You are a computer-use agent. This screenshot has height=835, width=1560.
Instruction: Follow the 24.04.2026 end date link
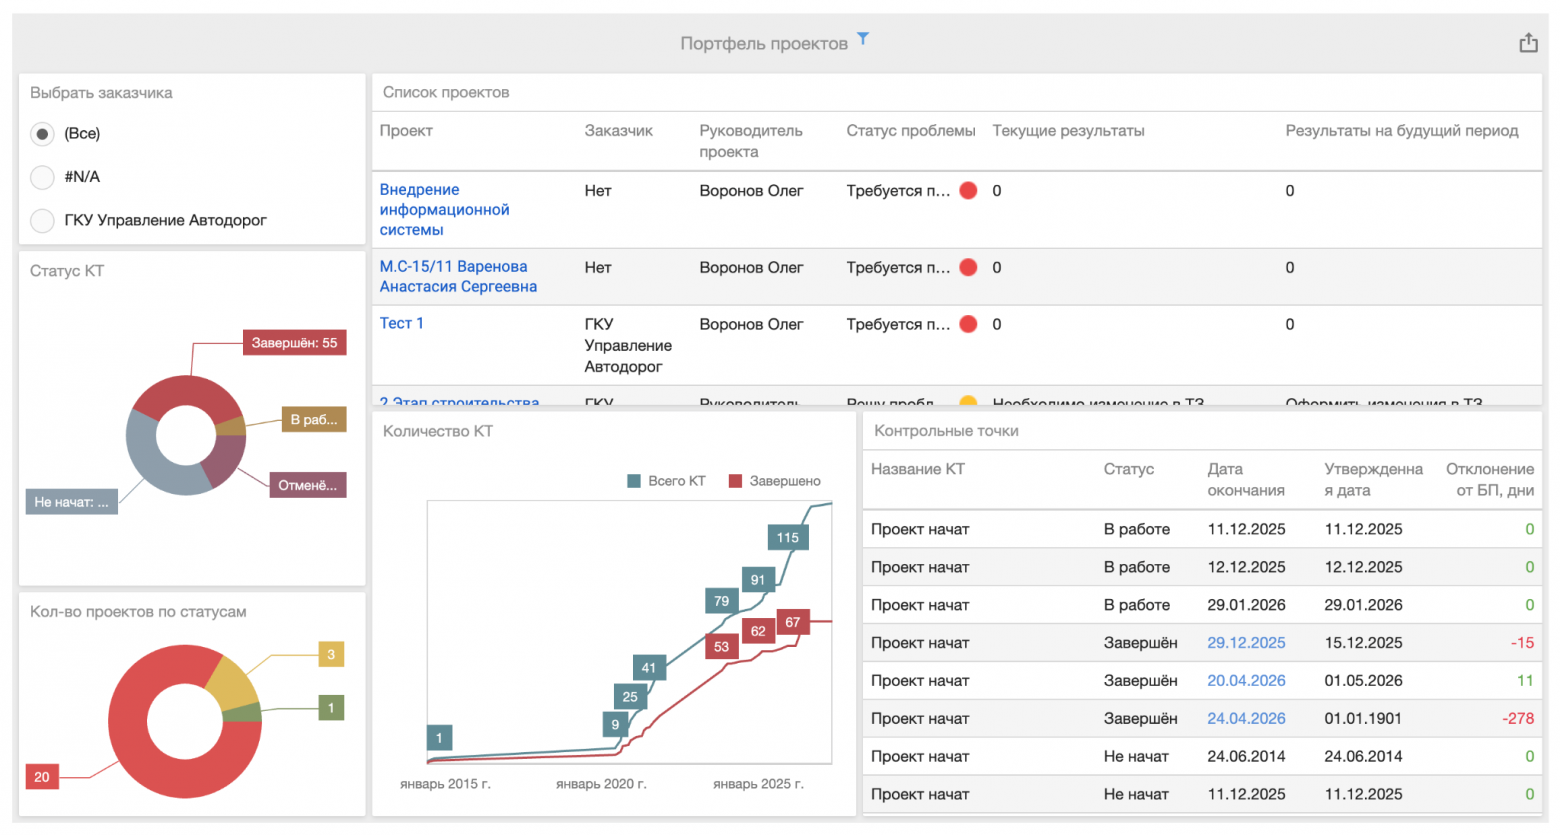point(1246,719)
